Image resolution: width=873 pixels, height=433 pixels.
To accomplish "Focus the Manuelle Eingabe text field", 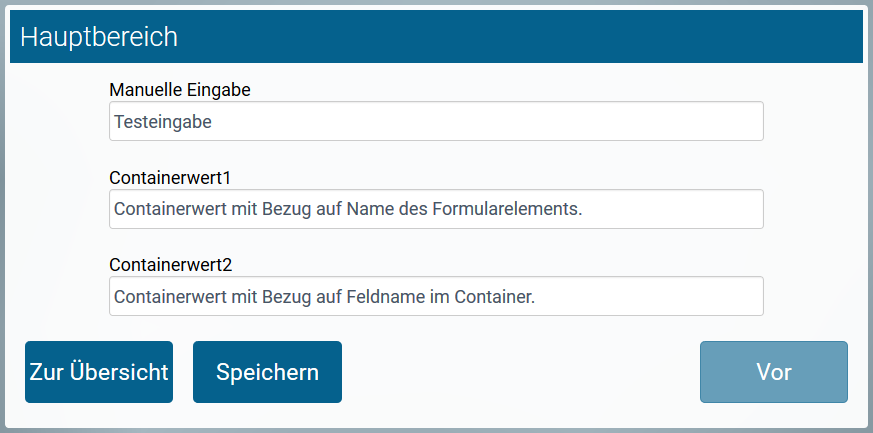I will [436, 121].
